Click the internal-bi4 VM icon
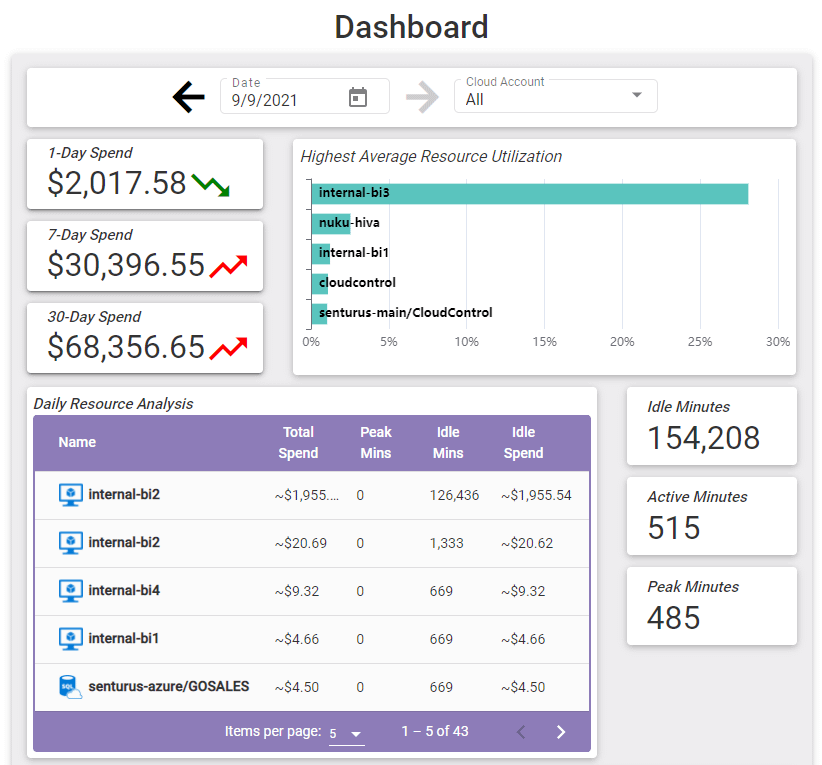This screenshot has height=765, width=822. (70, 591)
